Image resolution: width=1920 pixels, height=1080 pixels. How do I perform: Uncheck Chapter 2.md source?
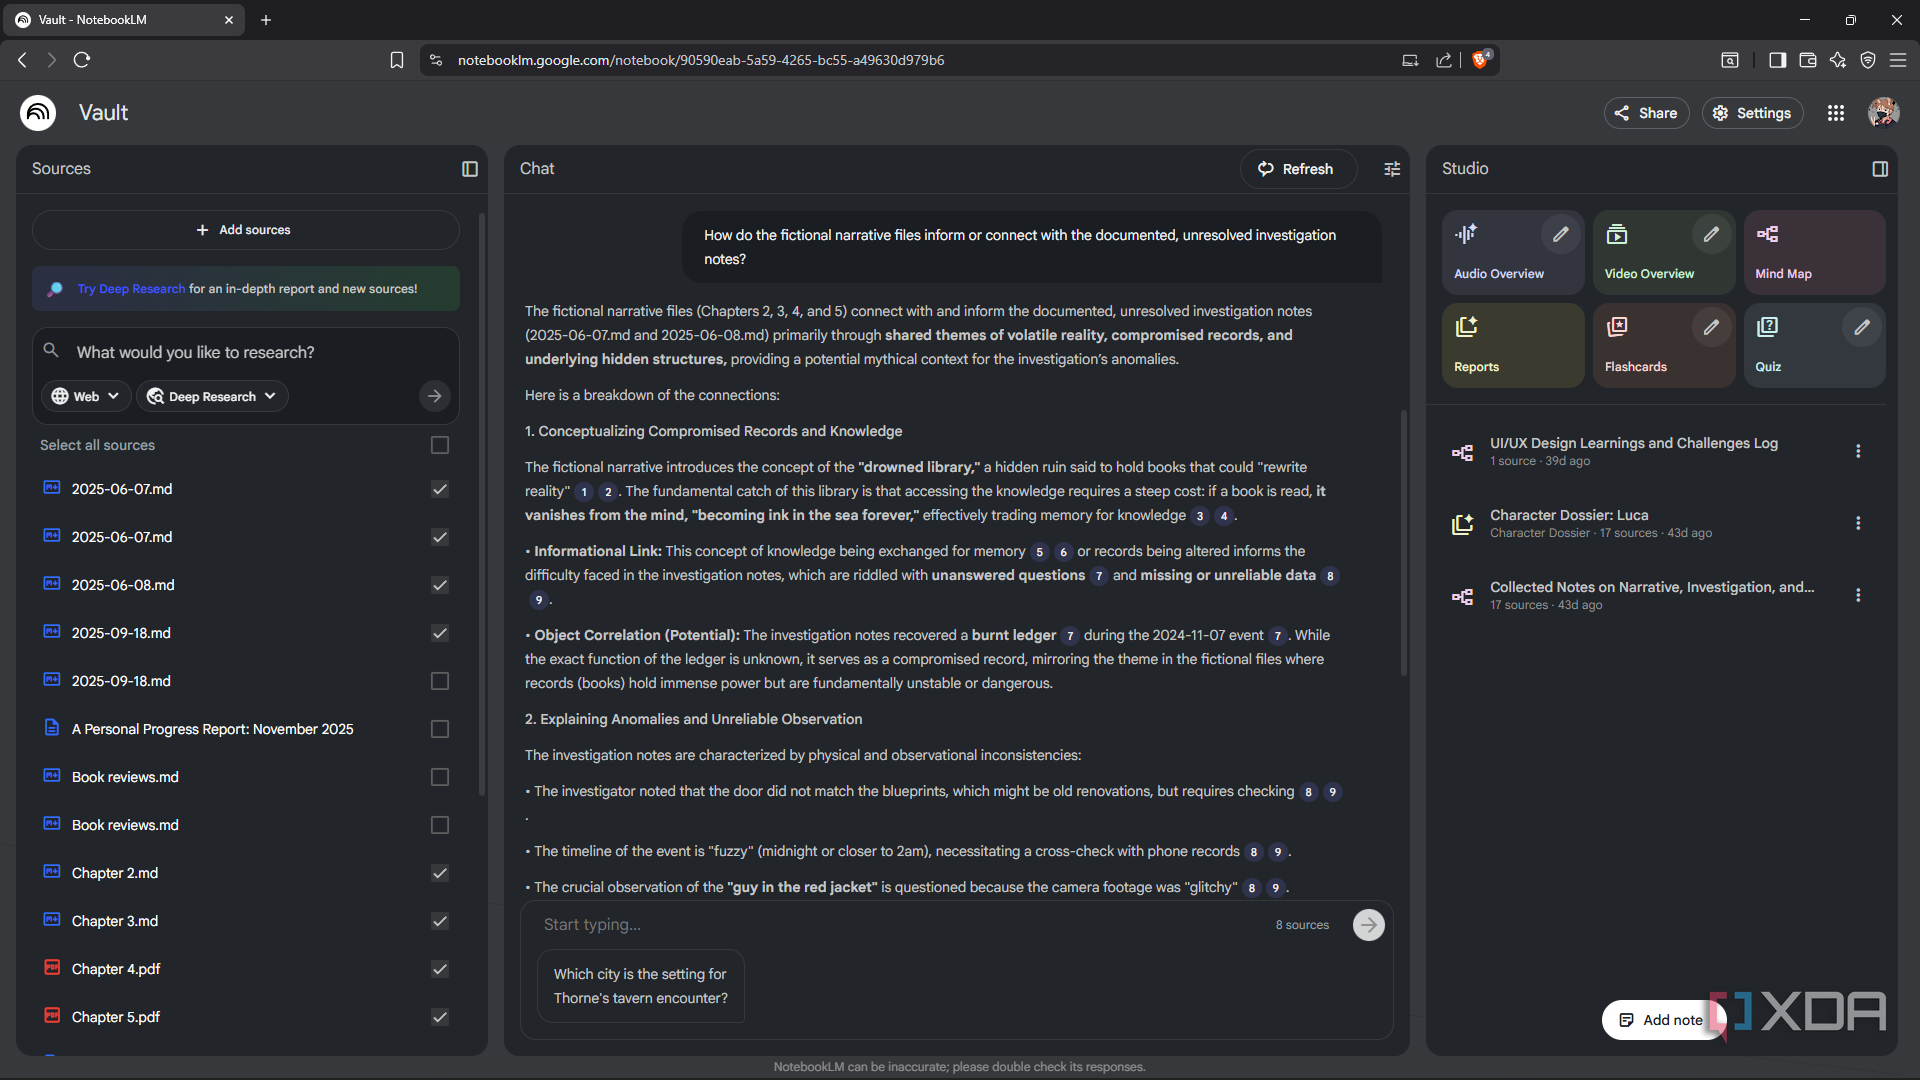tap(440, 873)
